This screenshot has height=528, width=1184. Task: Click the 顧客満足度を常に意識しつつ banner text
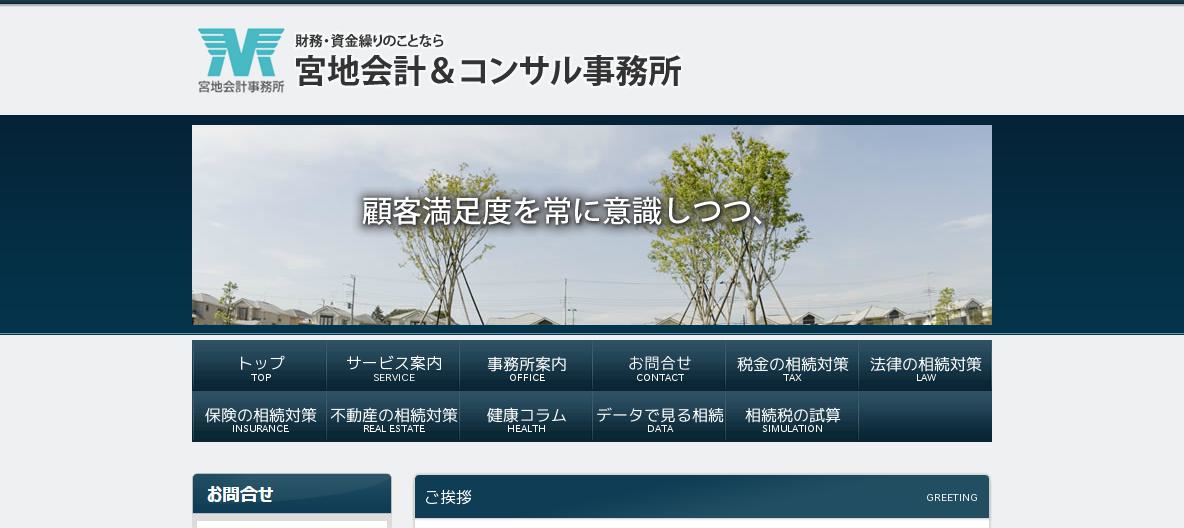coord(563,212)
